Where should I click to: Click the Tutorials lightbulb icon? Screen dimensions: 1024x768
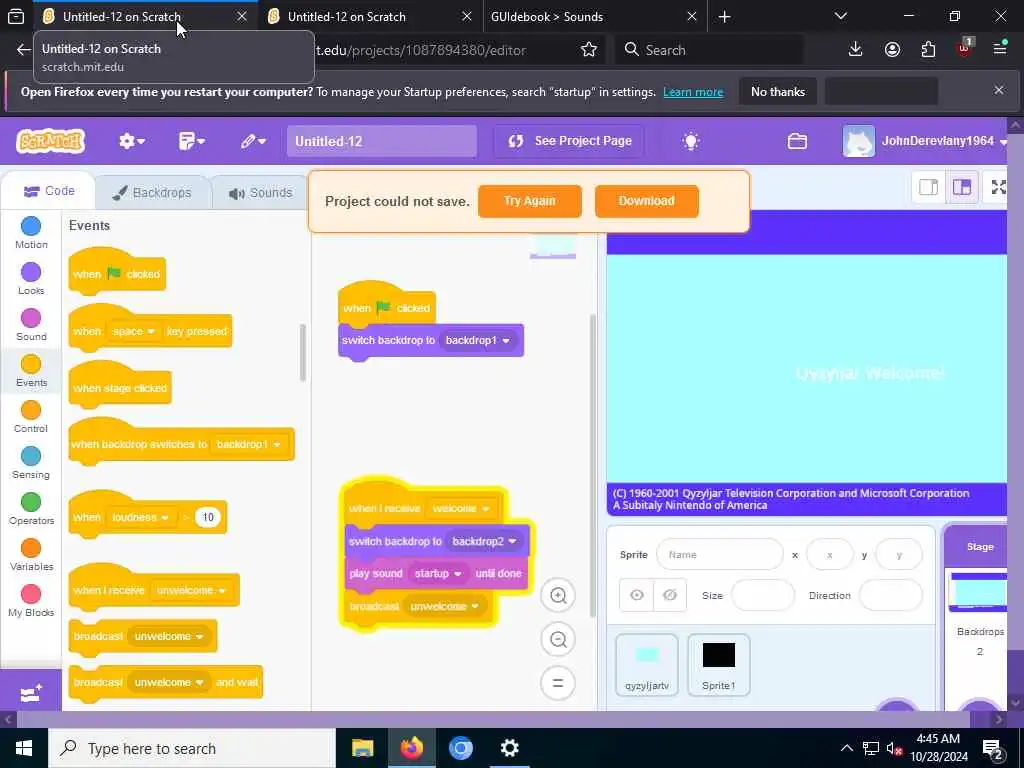tap(690, 141)
